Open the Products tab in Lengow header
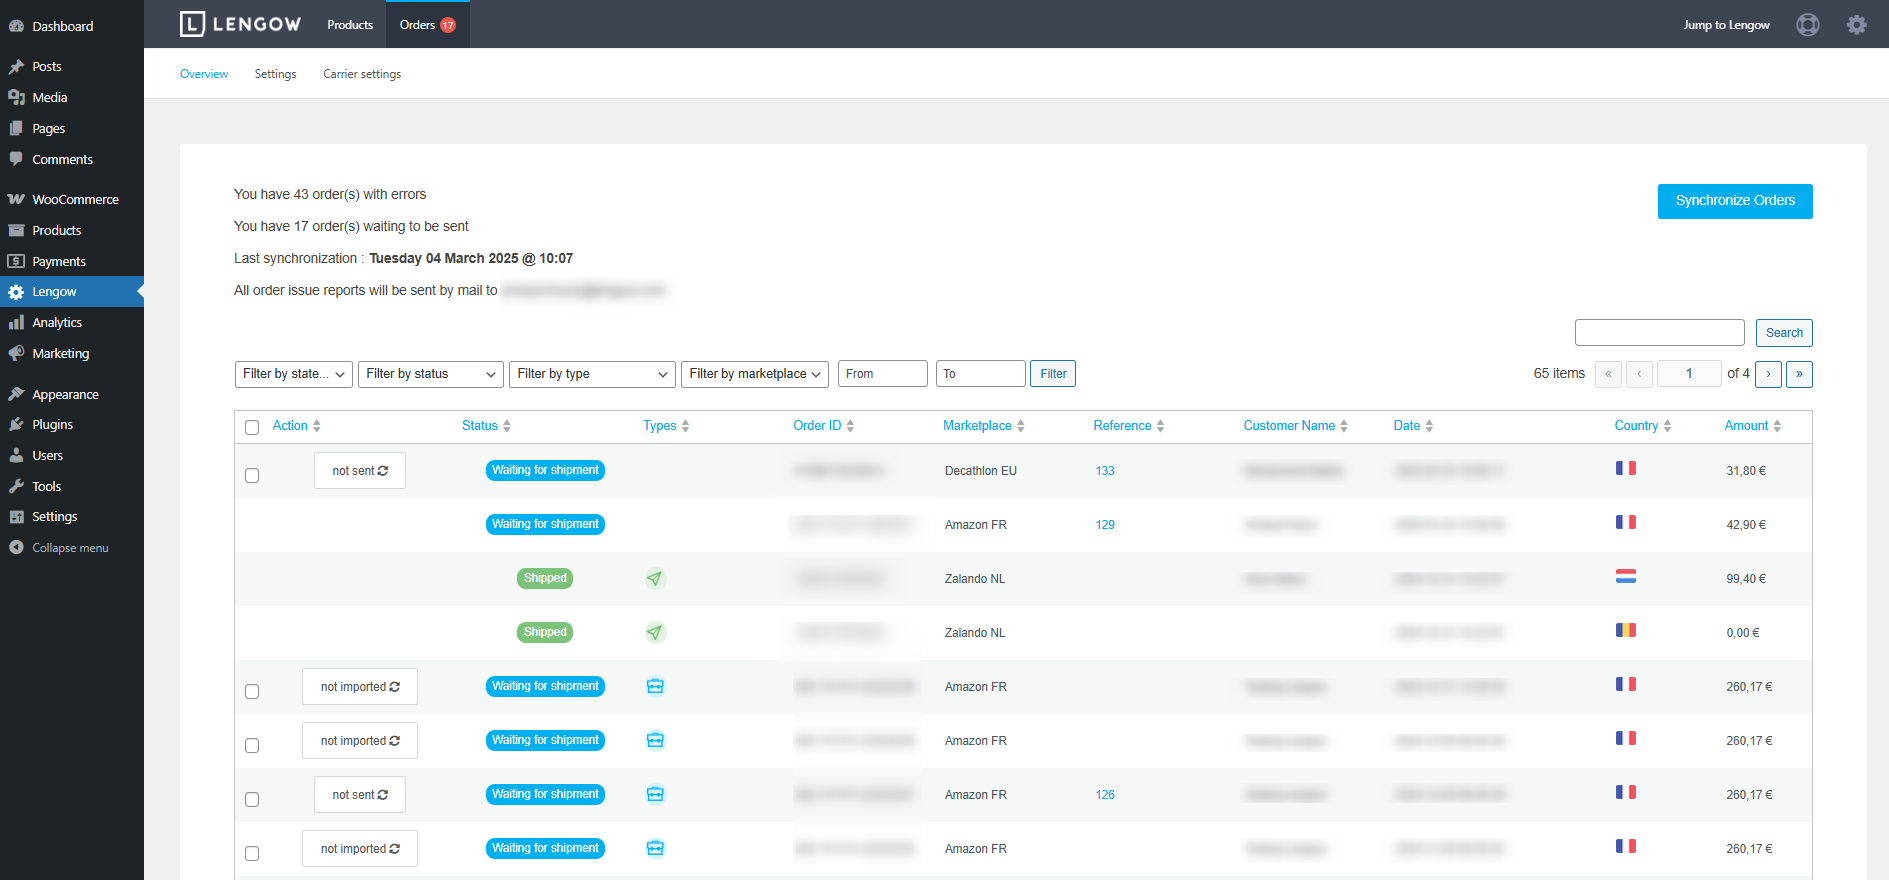This screenshot has width=1889, height=880. 350,25
